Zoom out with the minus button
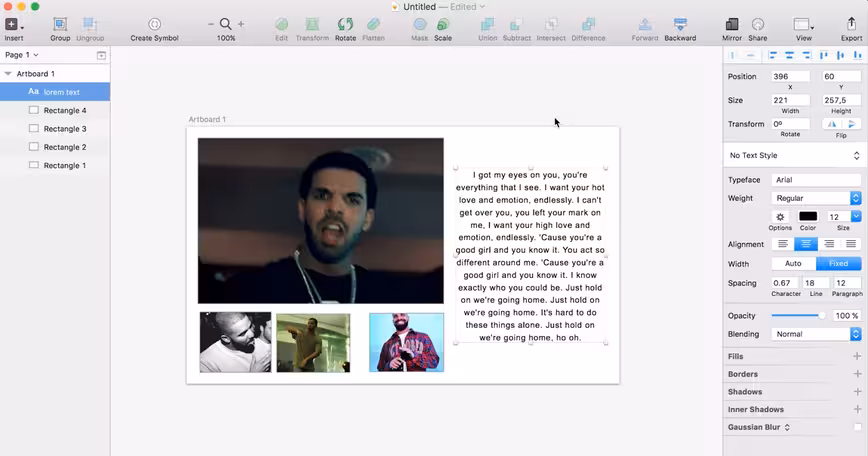The width and height of the screenshot is (868, 456). (211, 24)
